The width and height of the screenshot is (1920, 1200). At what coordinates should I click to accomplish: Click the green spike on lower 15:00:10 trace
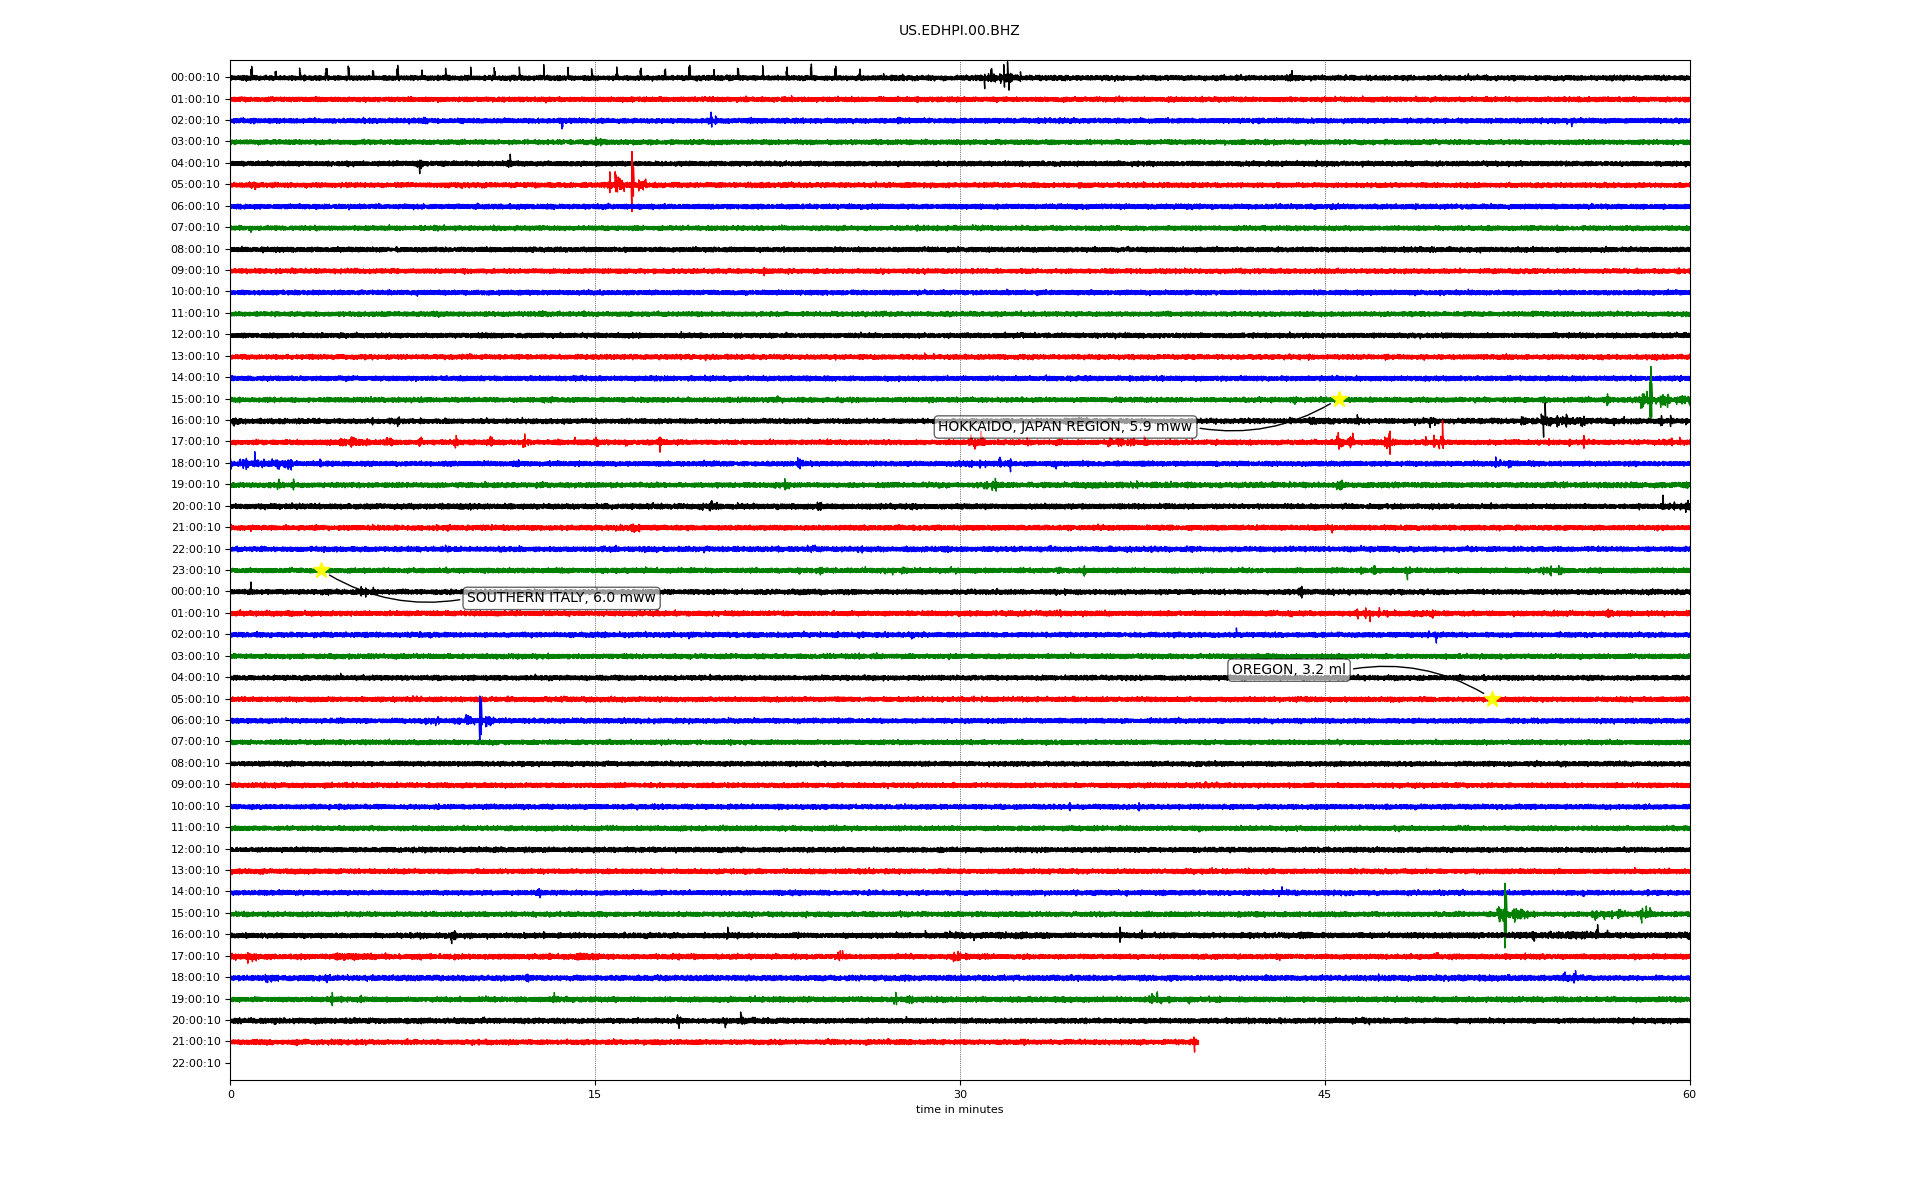click(x=1505, y=914)
